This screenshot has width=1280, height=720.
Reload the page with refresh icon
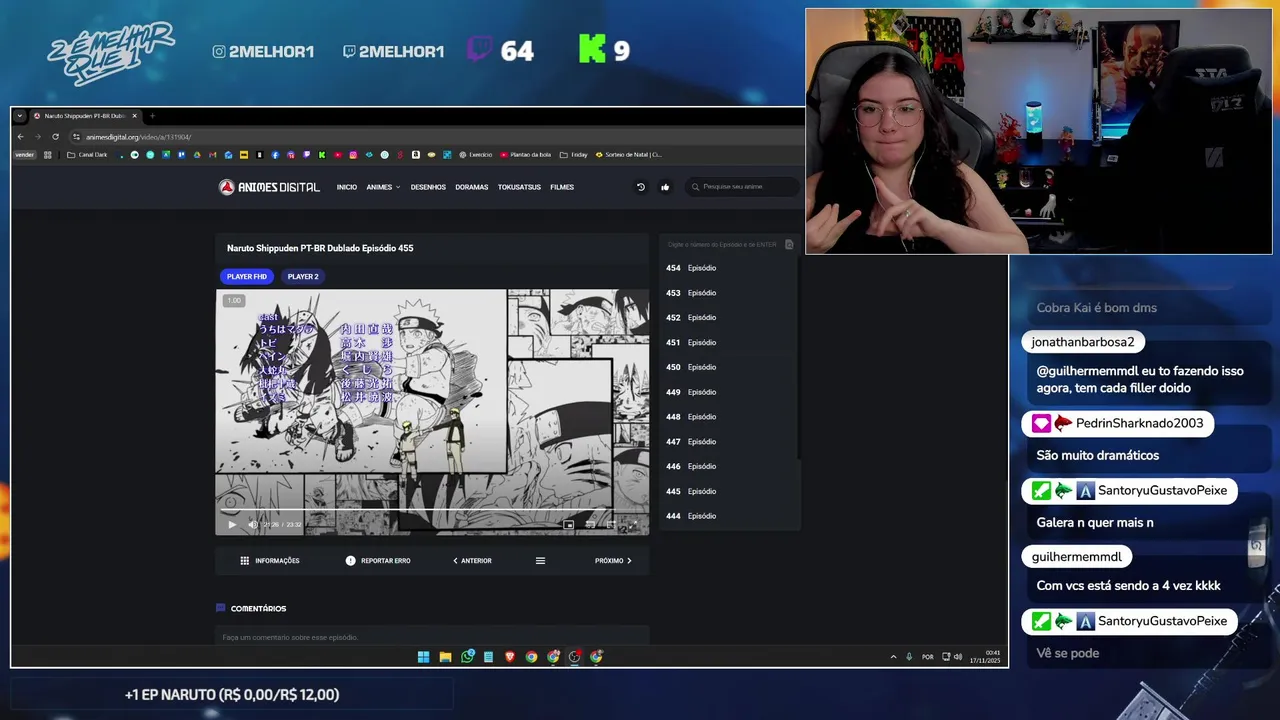(x=55, y=137)
